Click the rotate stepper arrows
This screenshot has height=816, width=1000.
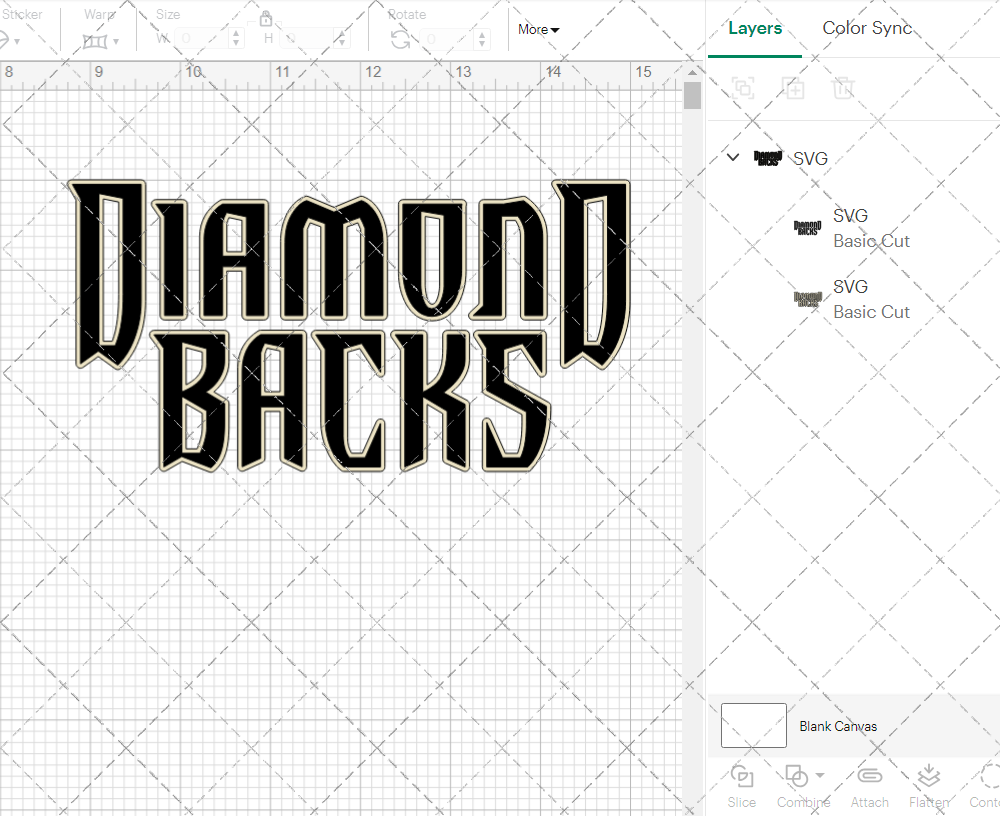pos(482,39)
